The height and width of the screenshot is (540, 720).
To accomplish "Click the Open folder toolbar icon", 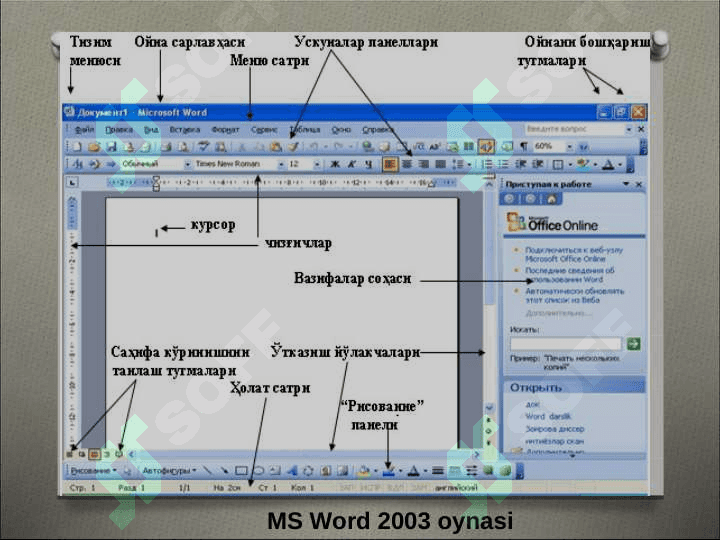I will tap(94, 147).
